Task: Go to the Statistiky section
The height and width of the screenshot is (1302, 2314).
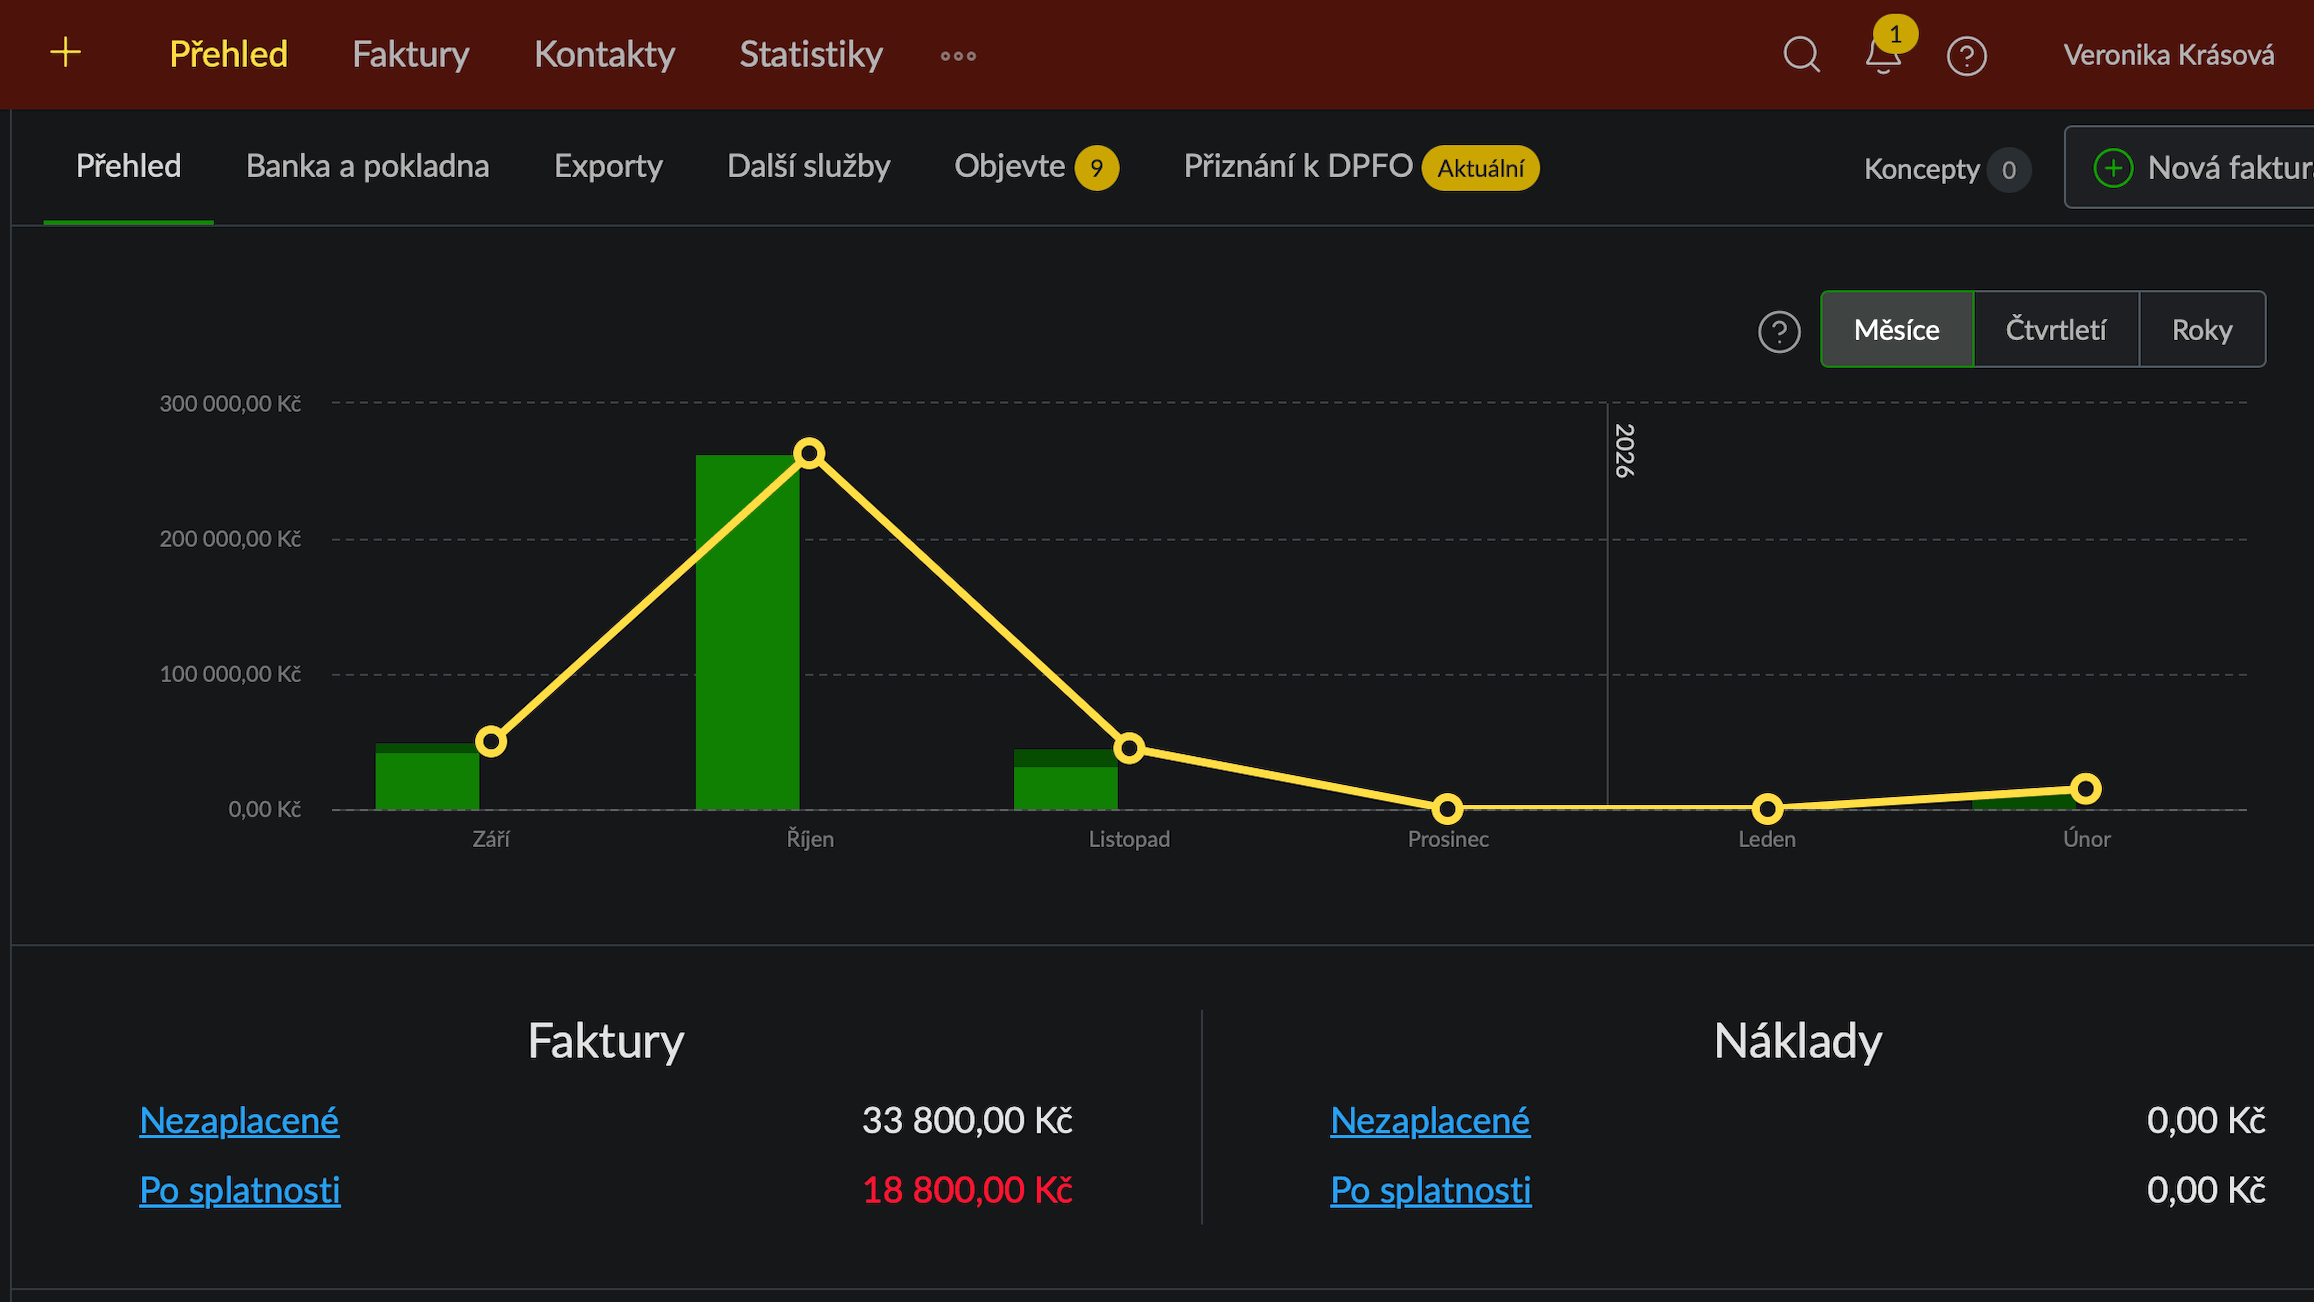Action: coord(810,54)
